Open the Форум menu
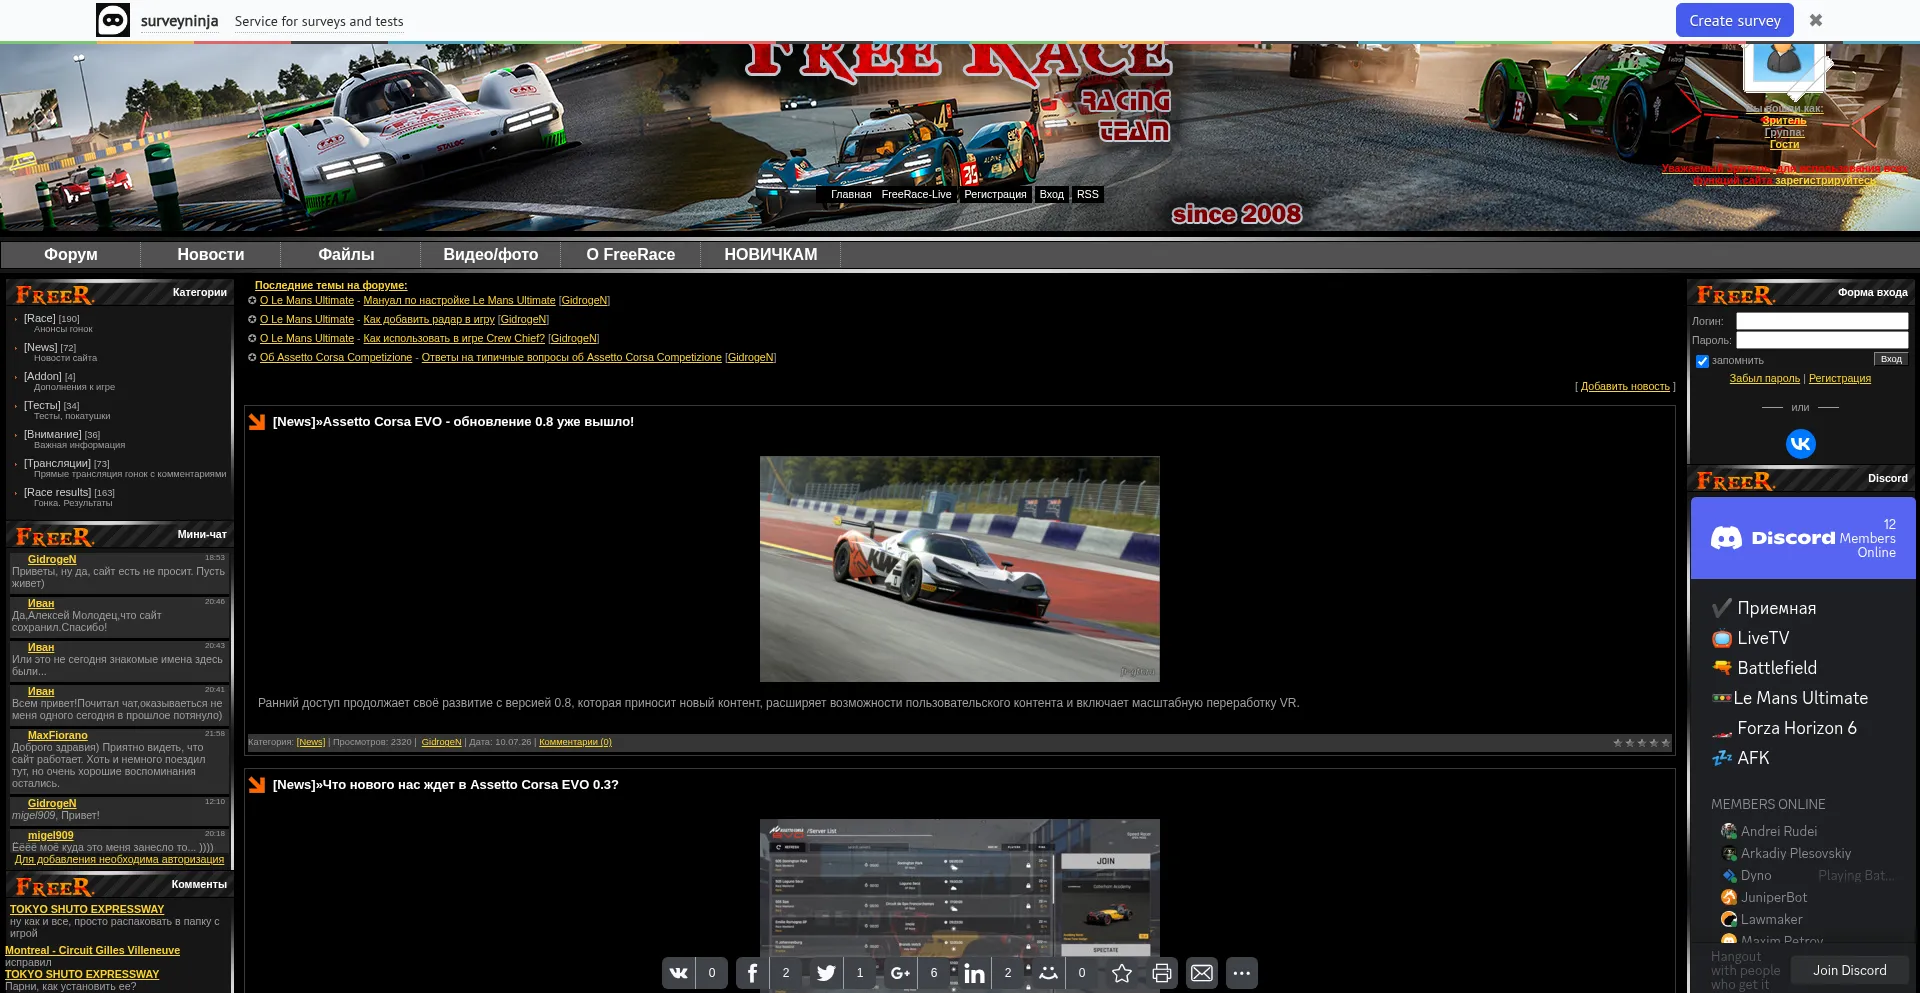This screenshot has width=1920, height=993. [x=71, y=255]
